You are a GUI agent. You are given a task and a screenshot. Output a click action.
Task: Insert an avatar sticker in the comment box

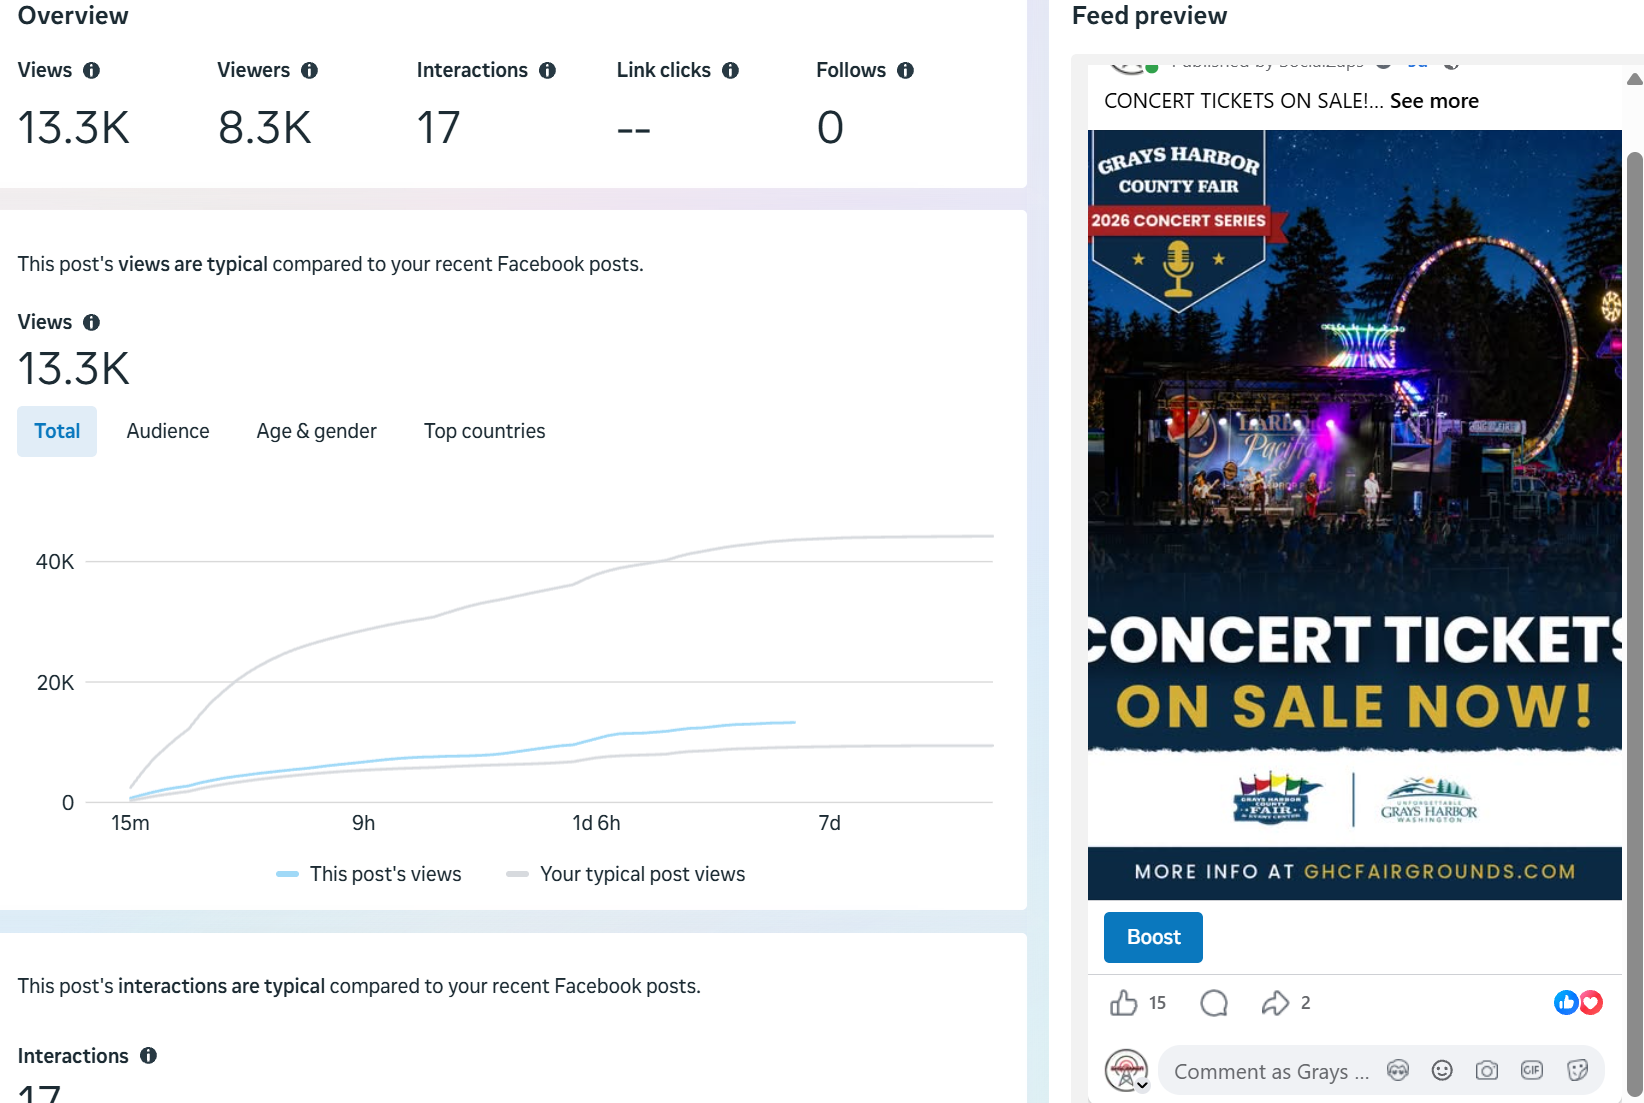[x=1397, y=1071]
